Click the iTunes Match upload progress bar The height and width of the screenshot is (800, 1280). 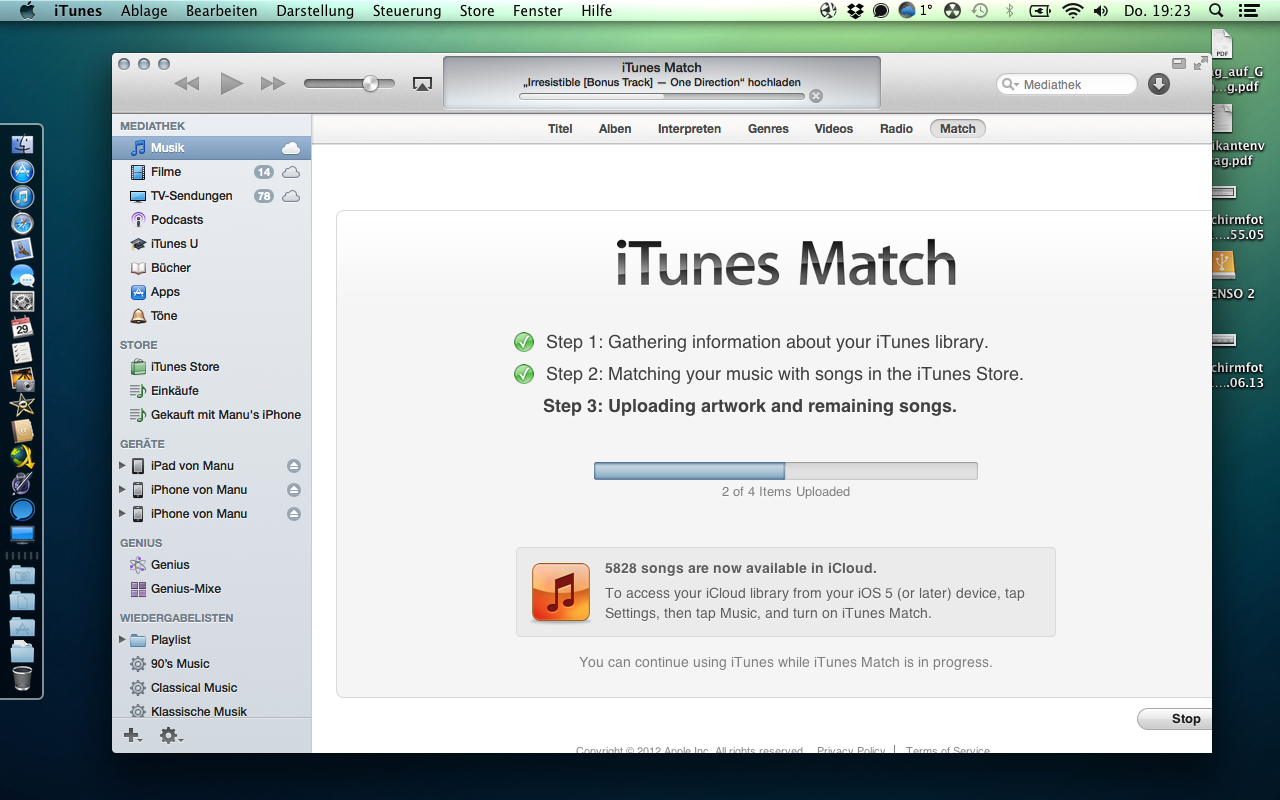tap(785, 471)
